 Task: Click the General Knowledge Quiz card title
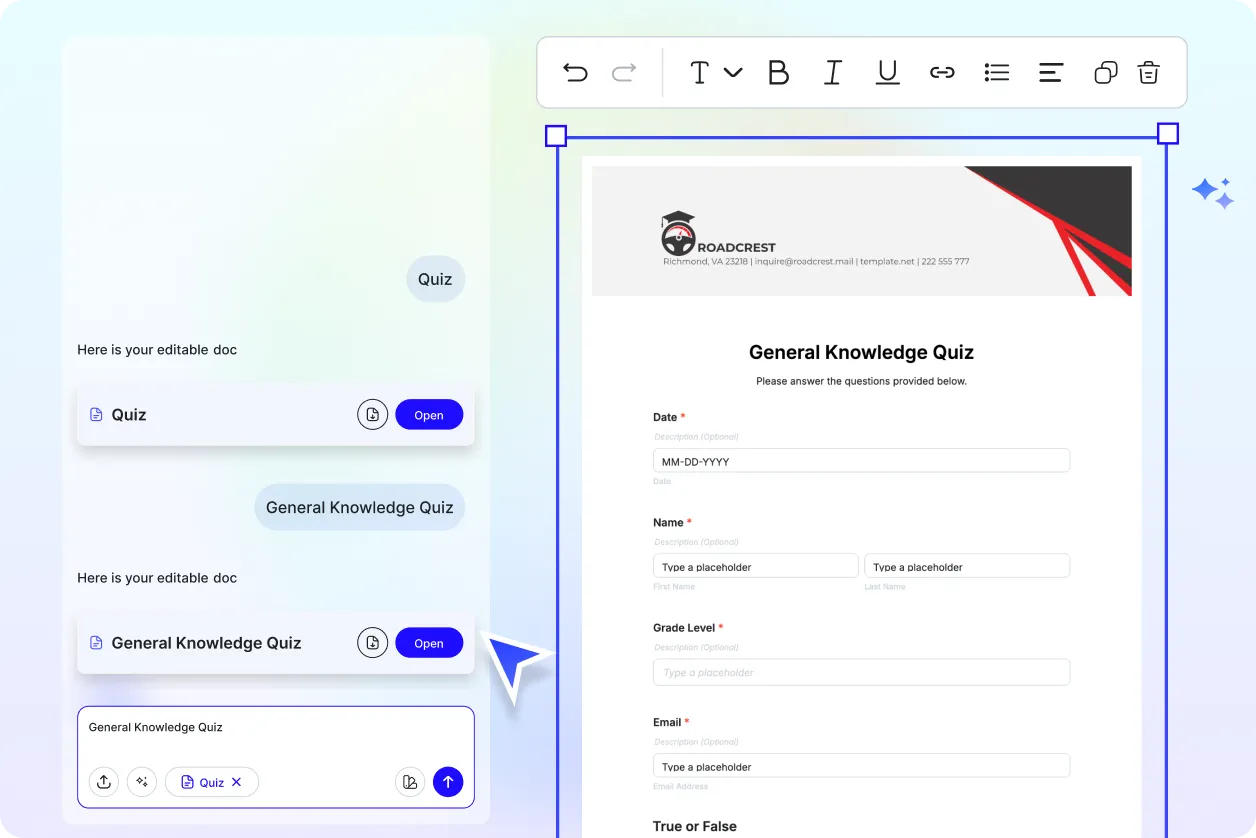pos(206,643)
